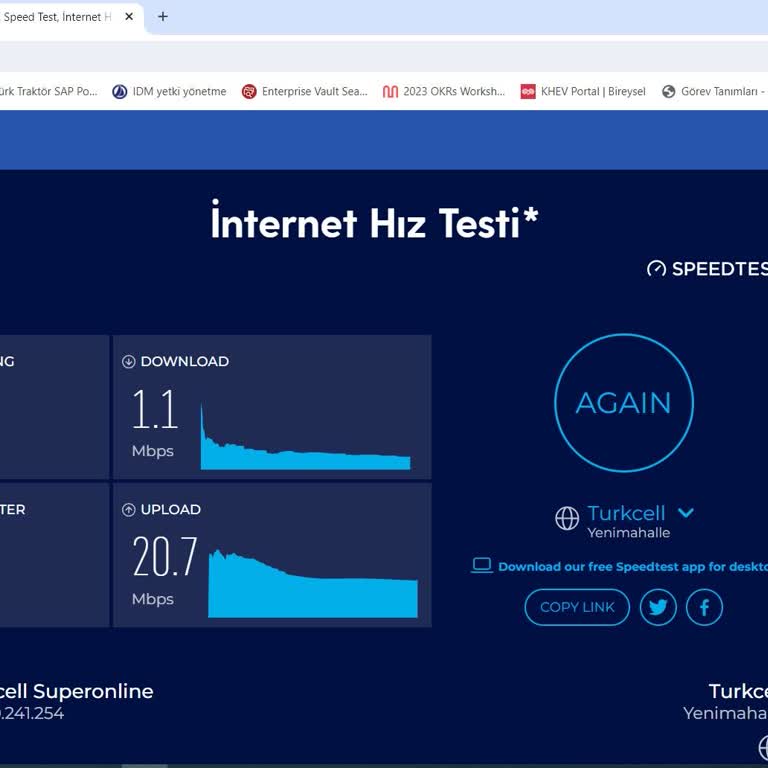Open the Türk Traktör SAP Portal bookmark

pyautogui.click(x=48, y=92)
